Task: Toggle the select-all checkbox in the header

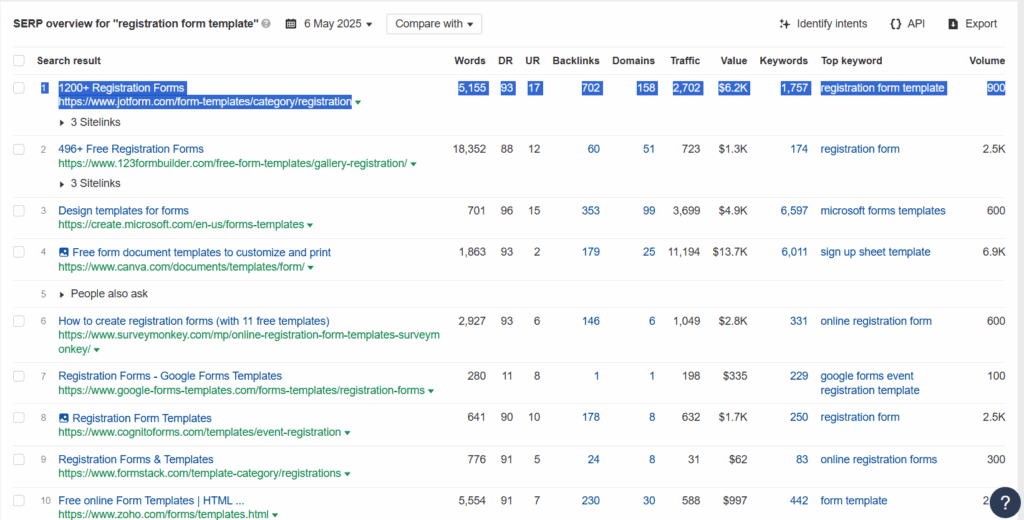Action: tap(19, 61)
